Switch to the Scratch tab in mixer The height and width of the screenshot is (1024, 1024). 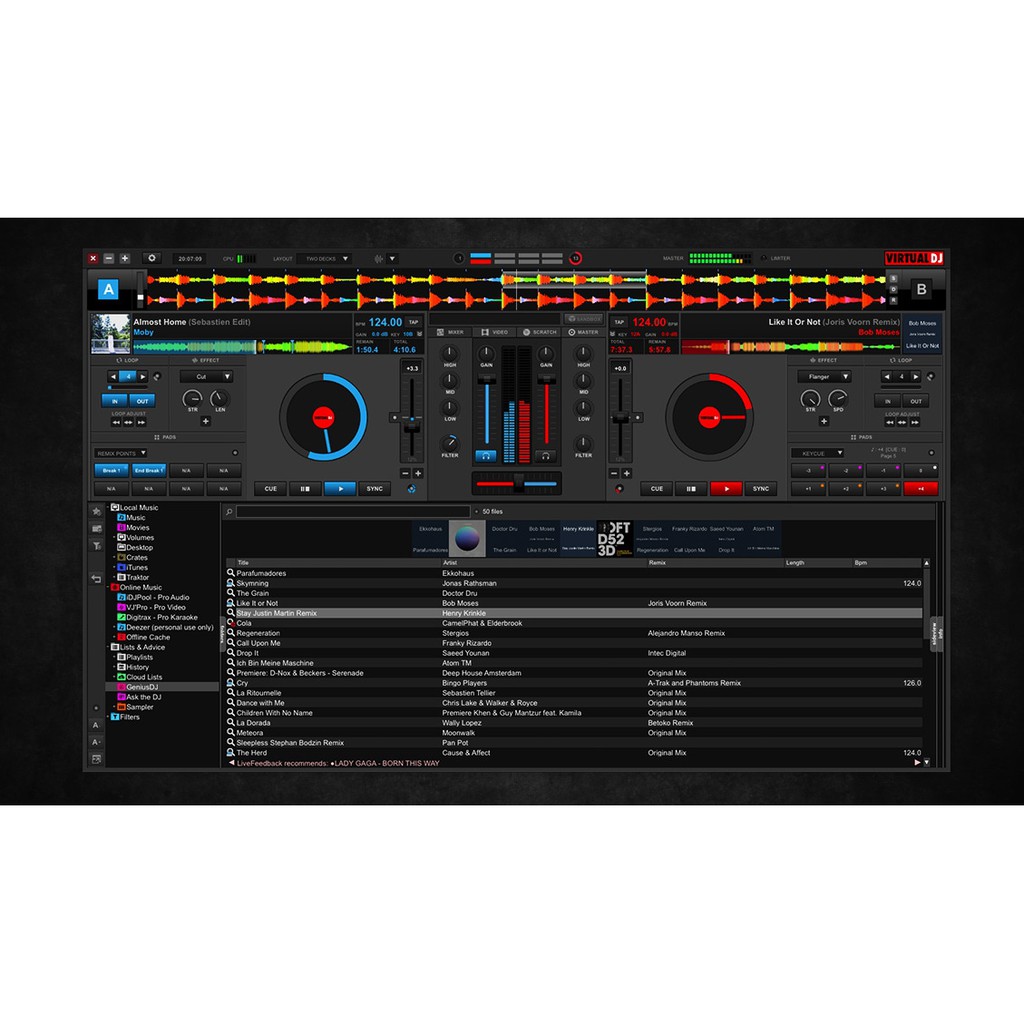click(541, 332)
